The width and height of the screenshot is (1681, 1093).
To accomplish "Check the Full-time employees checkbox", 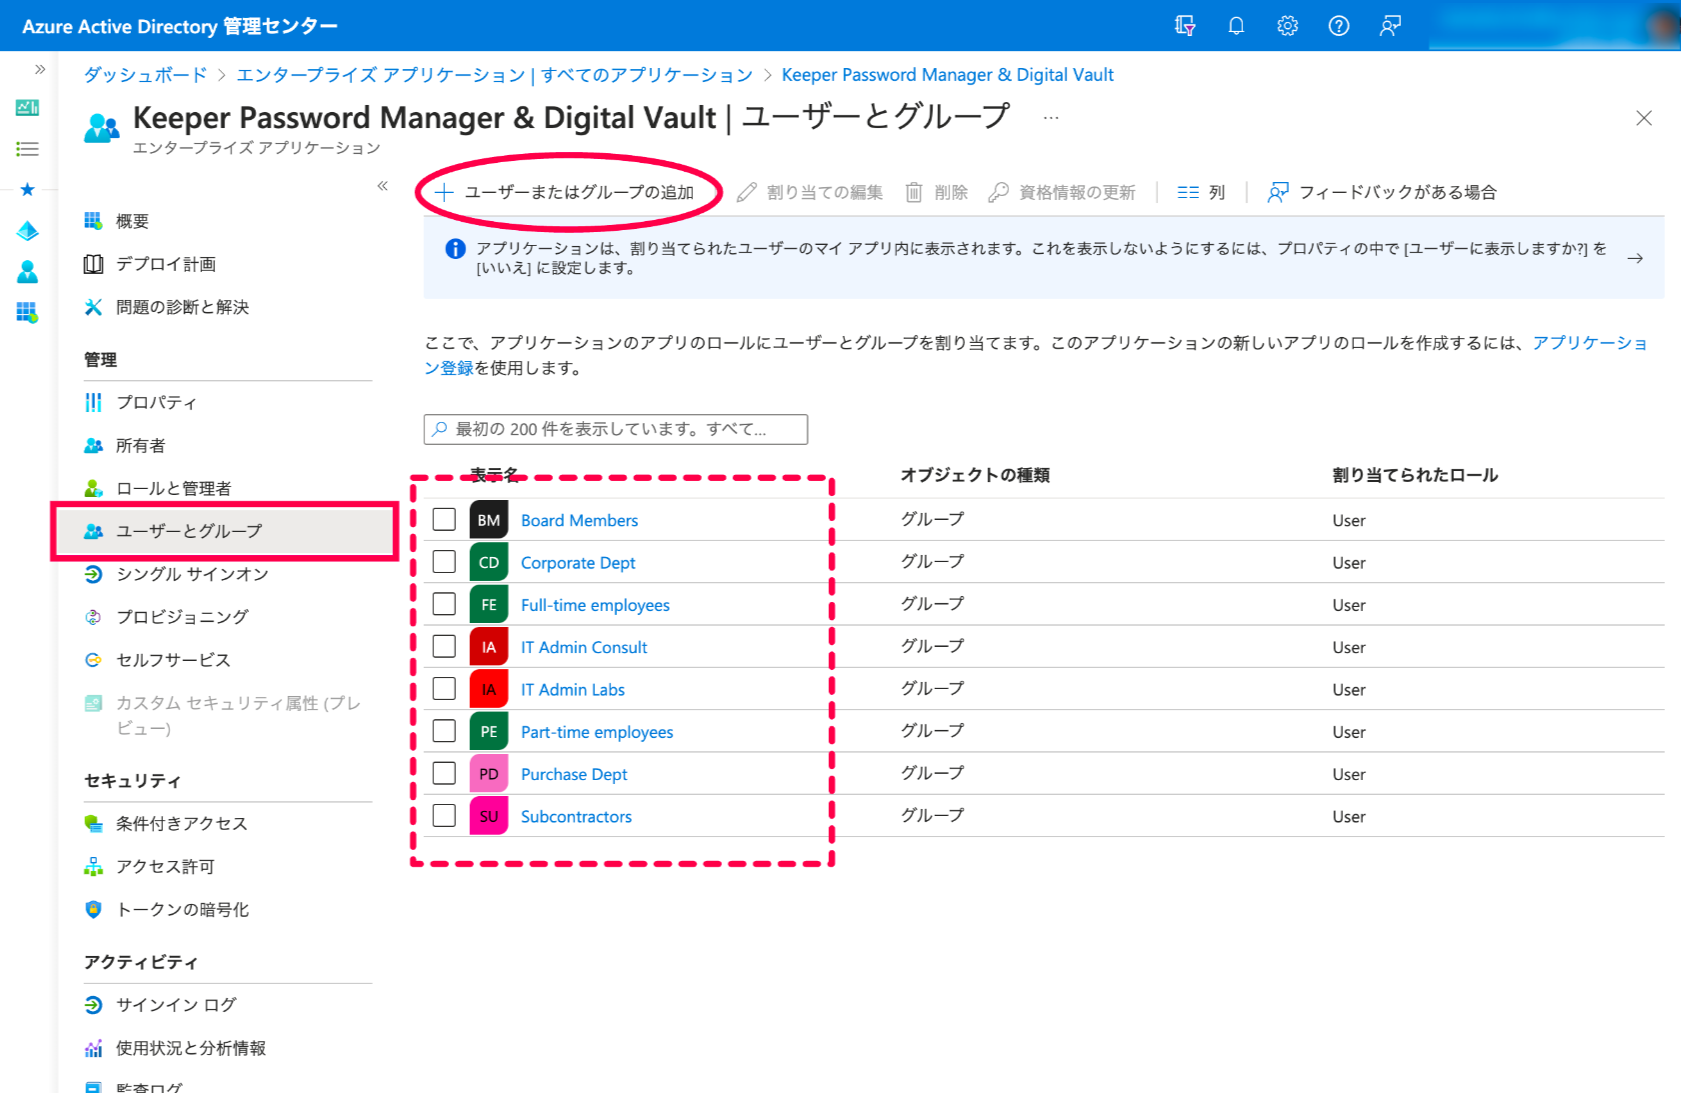I will pyautogui.click(x=444, y=604).
